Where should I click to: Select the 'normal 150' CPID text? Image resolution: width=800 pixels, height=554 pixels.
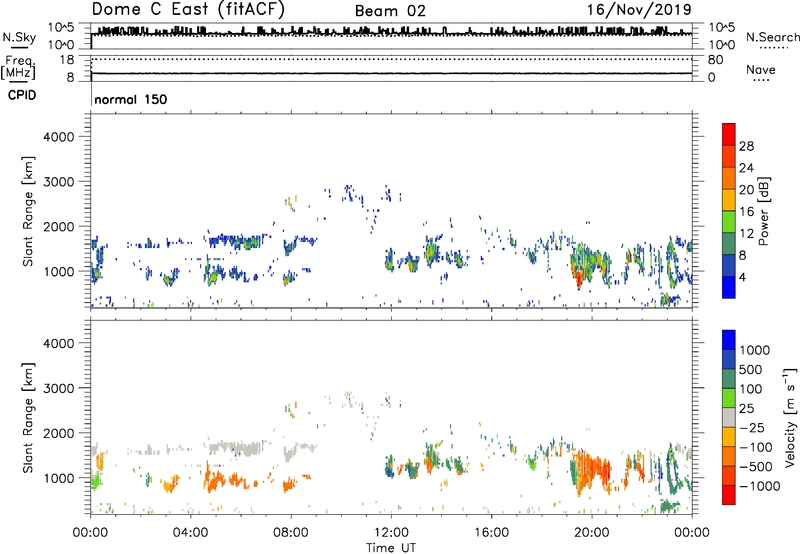tap(131, 99)
